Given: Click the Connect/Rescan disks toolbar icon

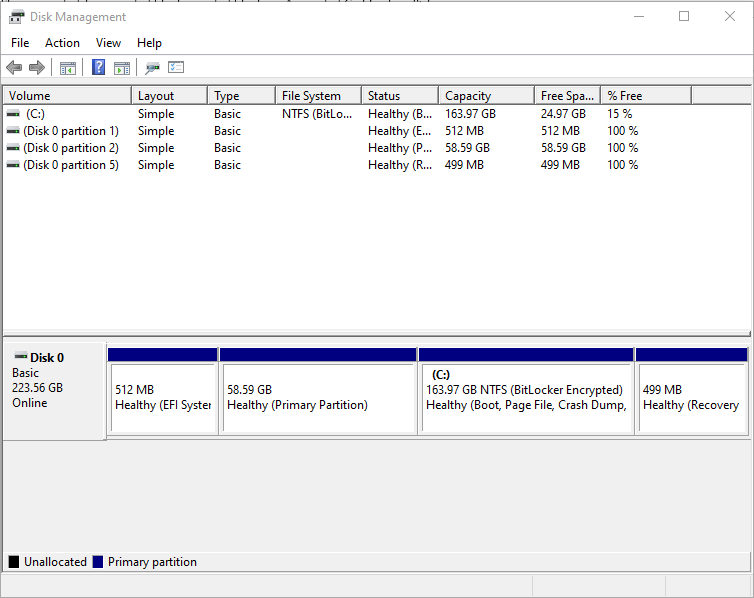Looking at the screenshot, I should (x=152, y=68).
